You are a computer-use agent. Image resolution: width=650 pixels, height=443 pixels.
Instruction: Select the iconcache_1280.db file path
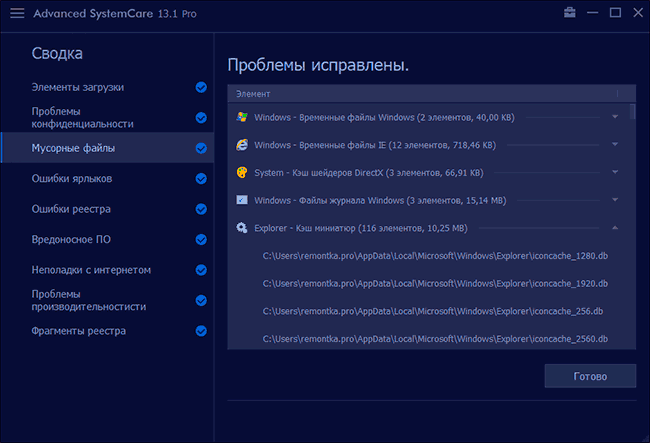click(435, 256)
